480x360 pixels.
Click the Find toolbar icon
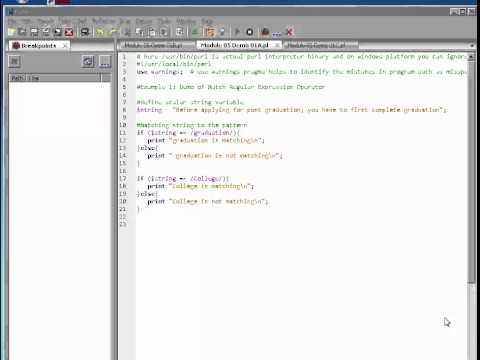point(180,32)
